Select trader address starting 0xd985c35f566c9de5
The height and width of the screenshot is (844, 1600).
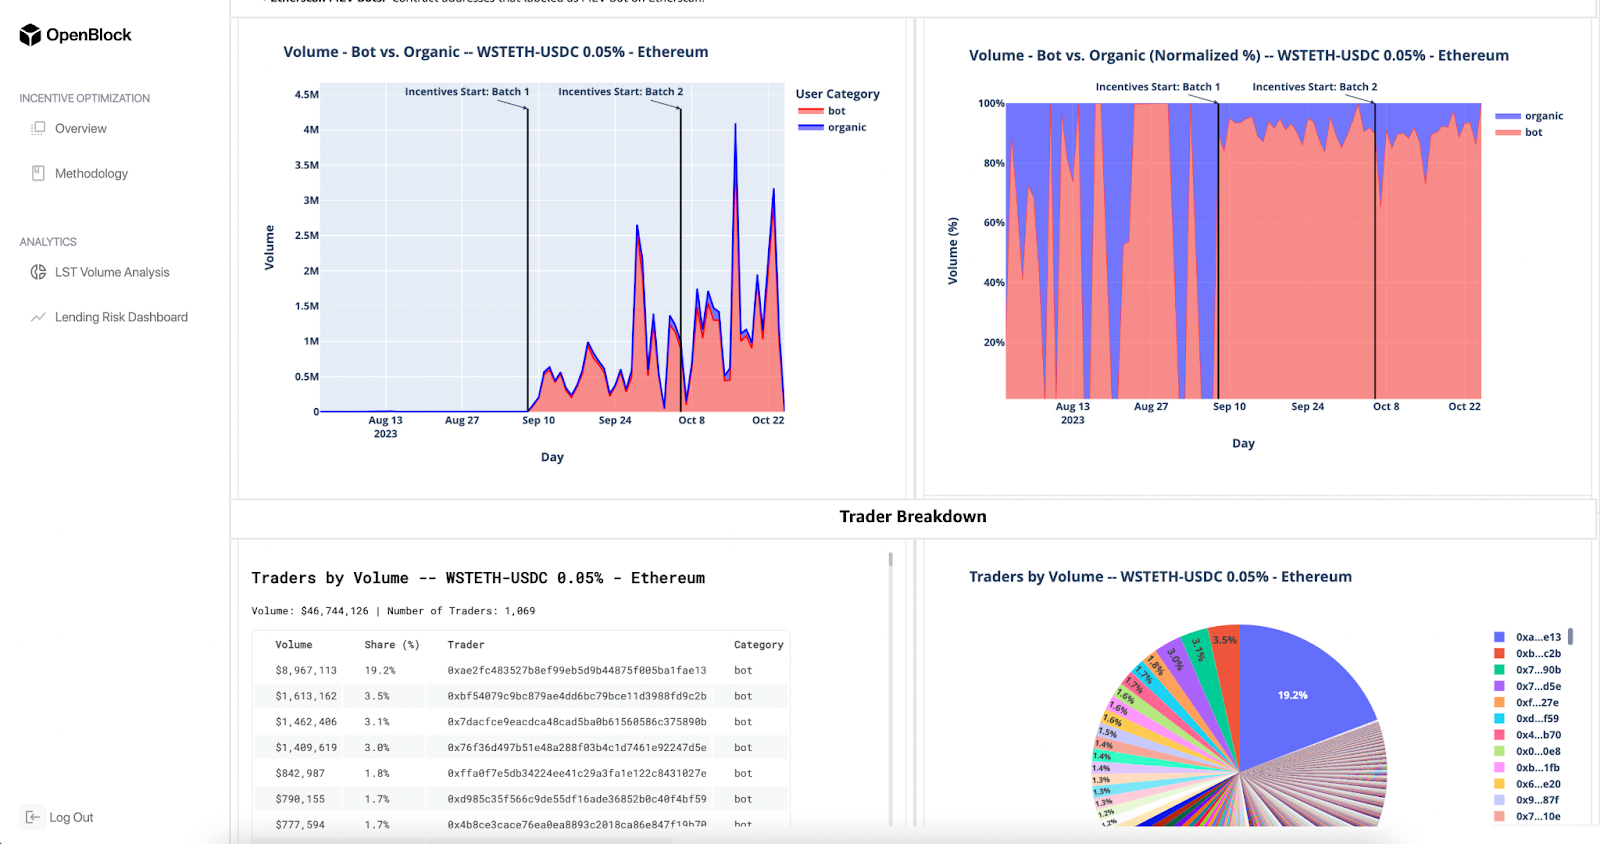pos(577,799)
